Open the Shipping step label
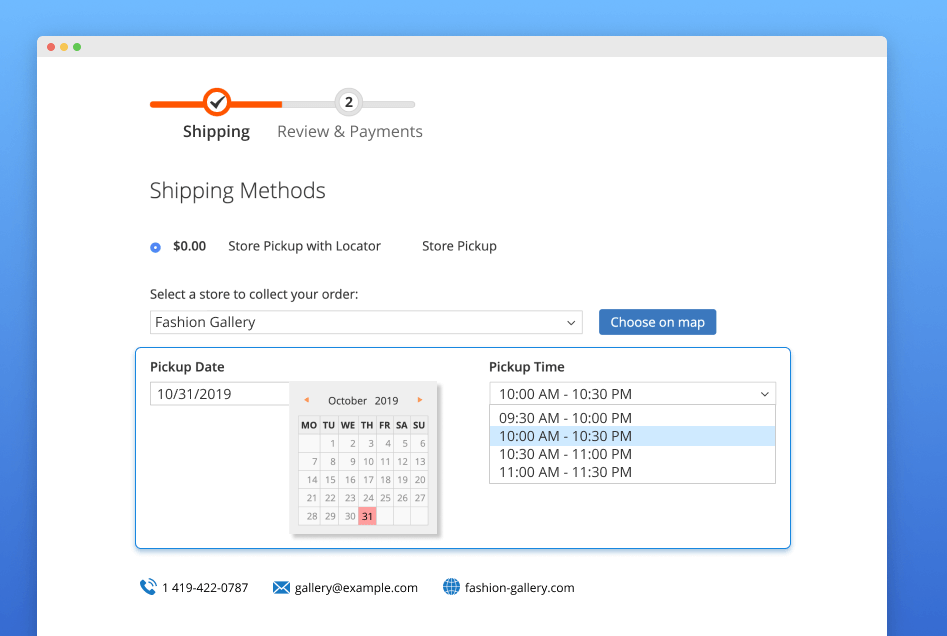The height and width of the screenshot is (636, 947). point(216,132)
